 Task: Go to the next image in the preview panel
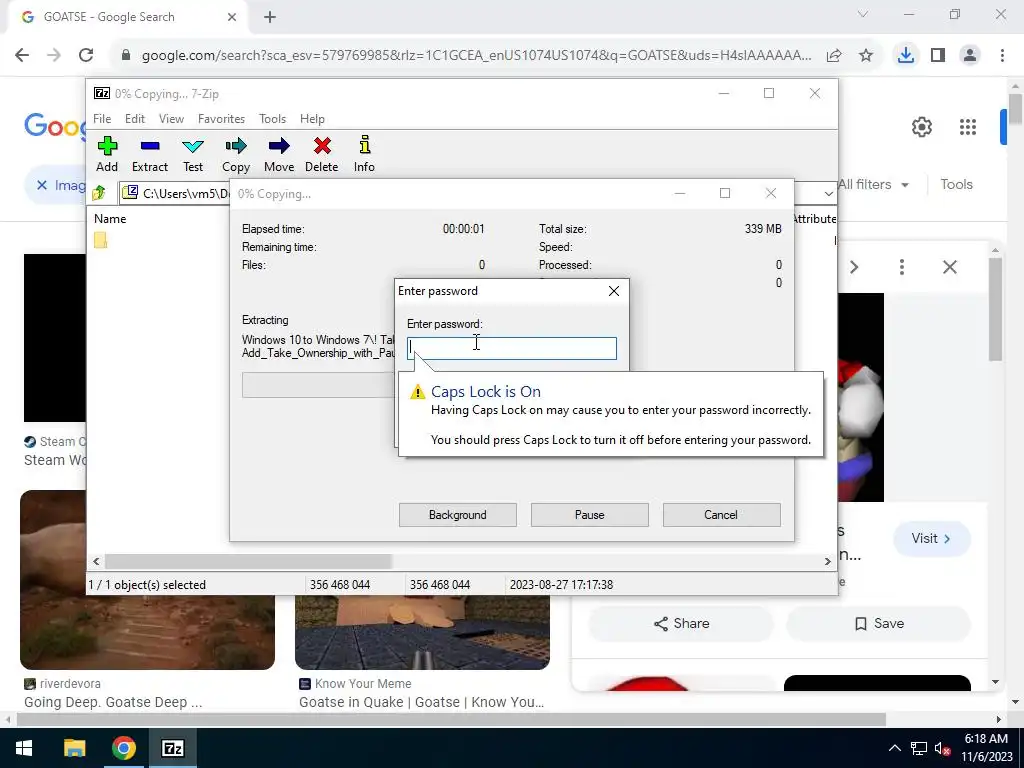(x=854, y=266)
